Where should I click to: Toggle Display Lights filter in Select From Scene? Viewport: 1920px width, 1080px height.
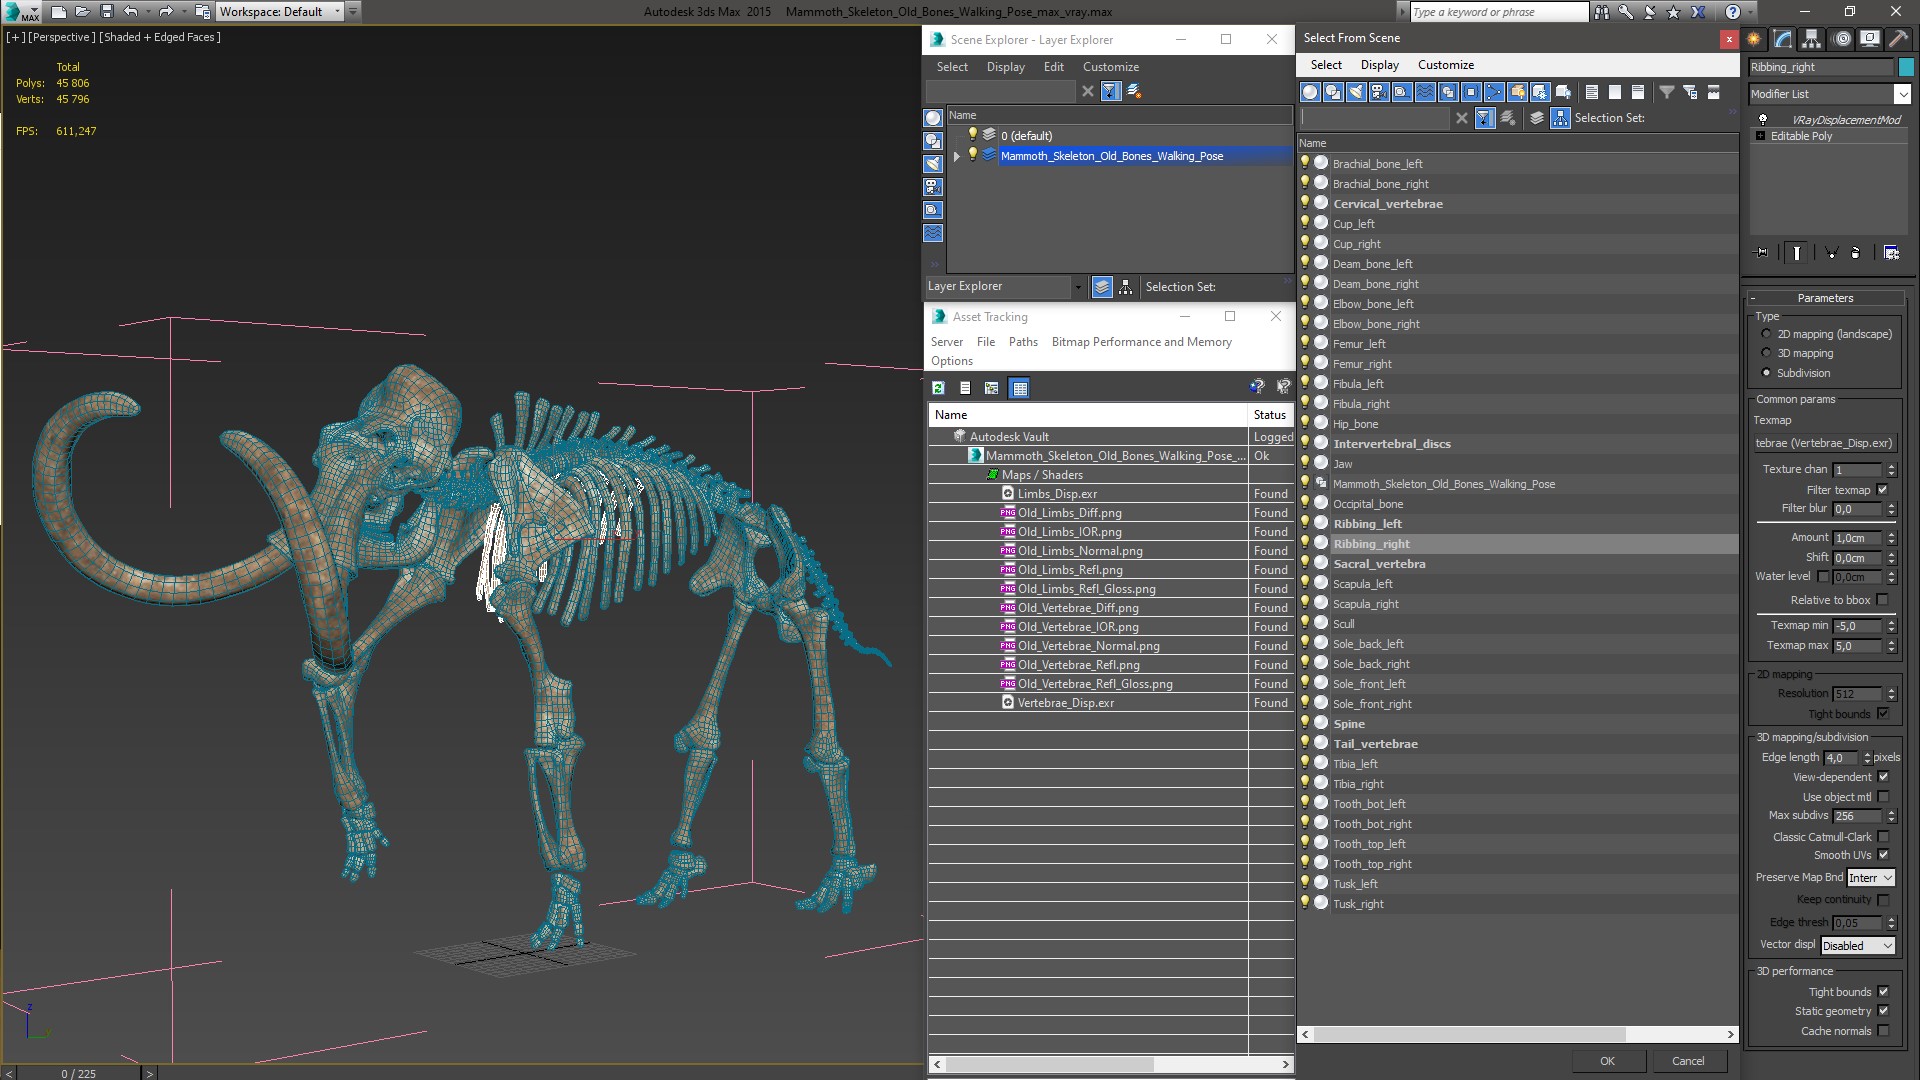[1356, 92]
